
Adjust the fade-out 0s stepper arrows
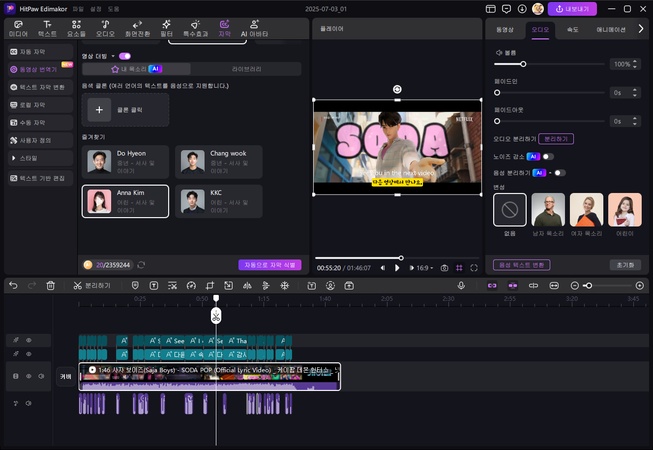(635, 121)
